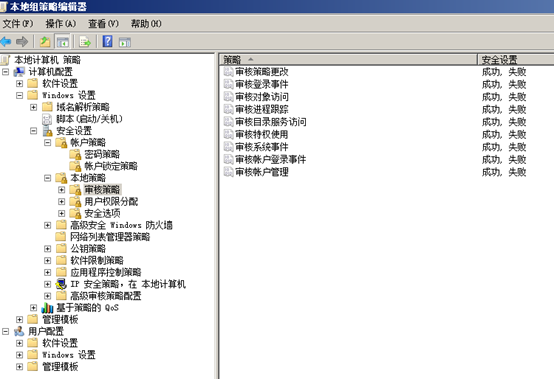Expand 高级安全 Windows 防火墙 node
The width and height of the screenshot is (554, 379).
[x=48, y=225]
